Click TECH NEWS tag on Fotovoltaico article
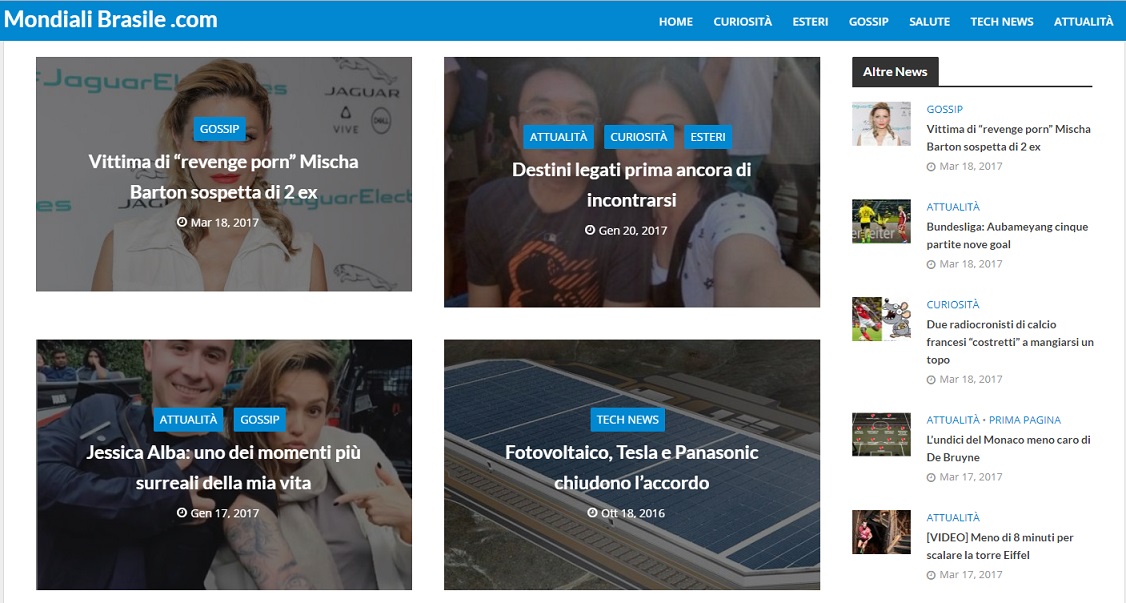 627,420
